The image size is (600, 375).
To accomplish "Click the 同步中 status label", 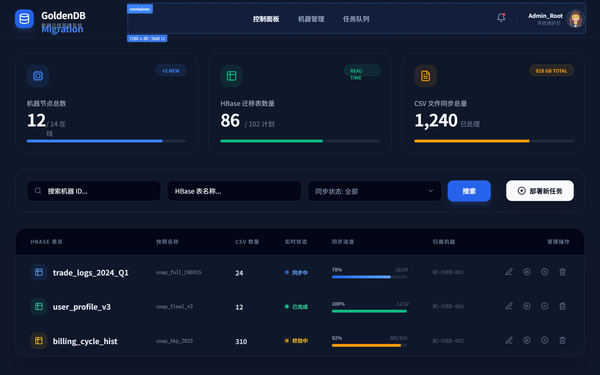I will [x=300, y=272].
